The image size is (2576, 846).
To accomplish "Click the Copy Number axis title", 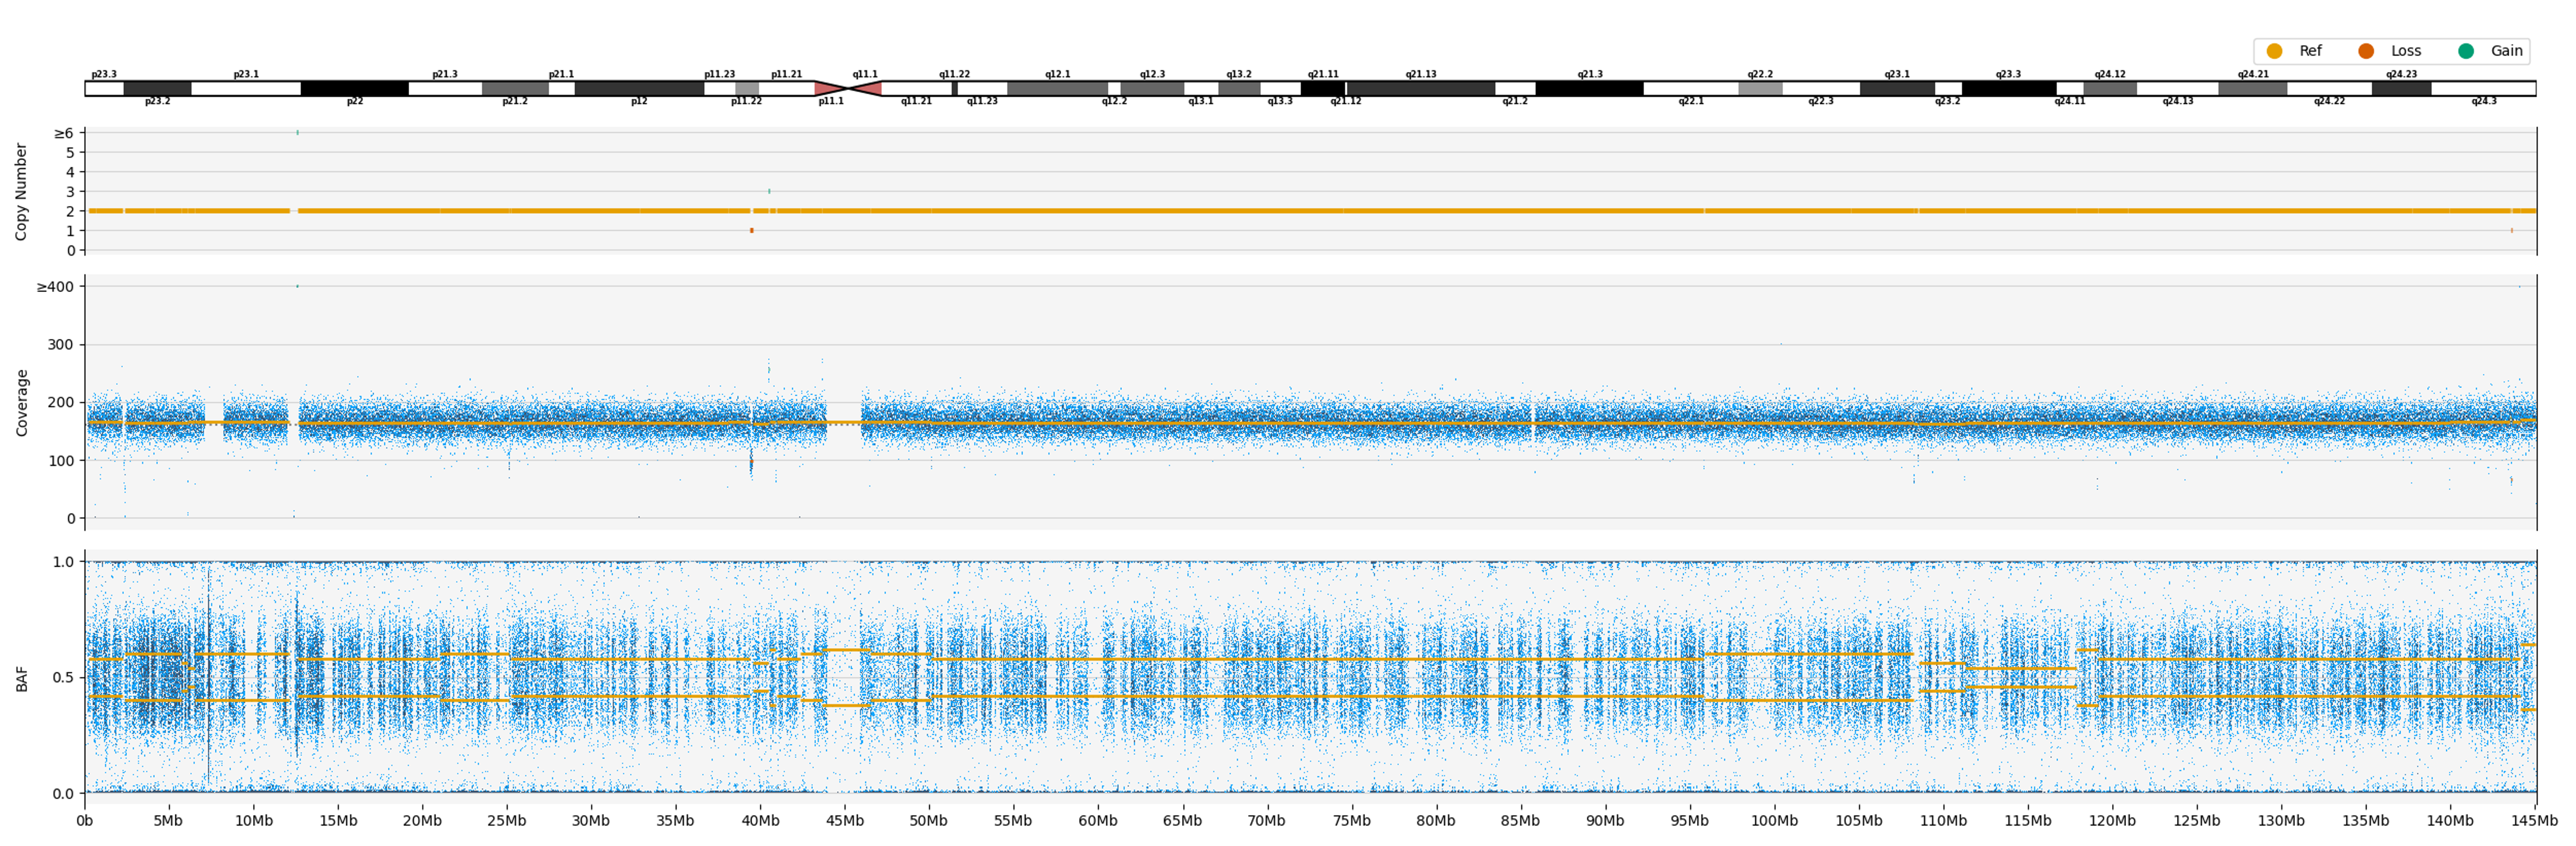I will pyautogui.click(x=21, y=191).
